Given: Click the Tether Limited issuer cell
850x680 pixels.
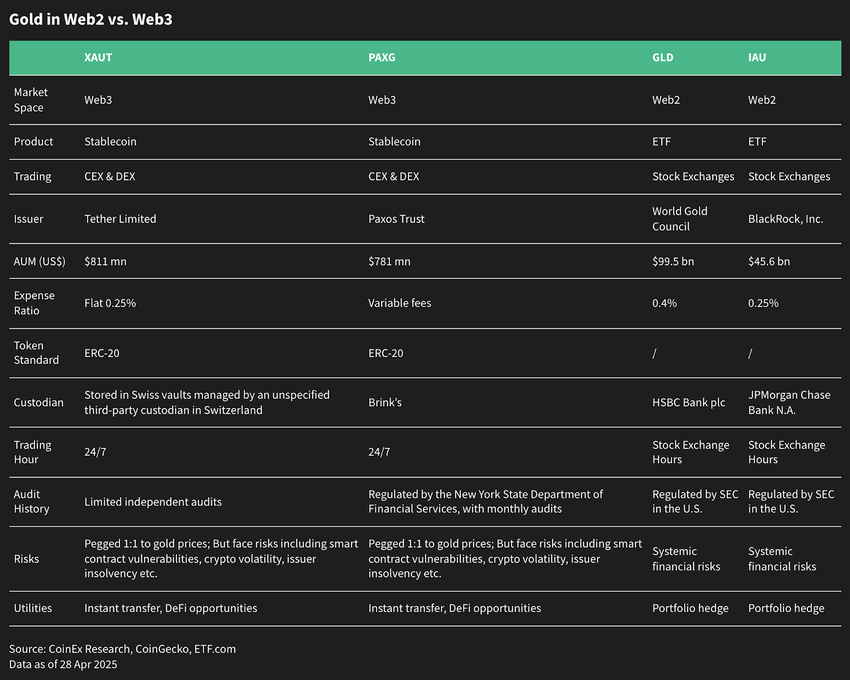Looking at the screenshot, I should 120,219.
